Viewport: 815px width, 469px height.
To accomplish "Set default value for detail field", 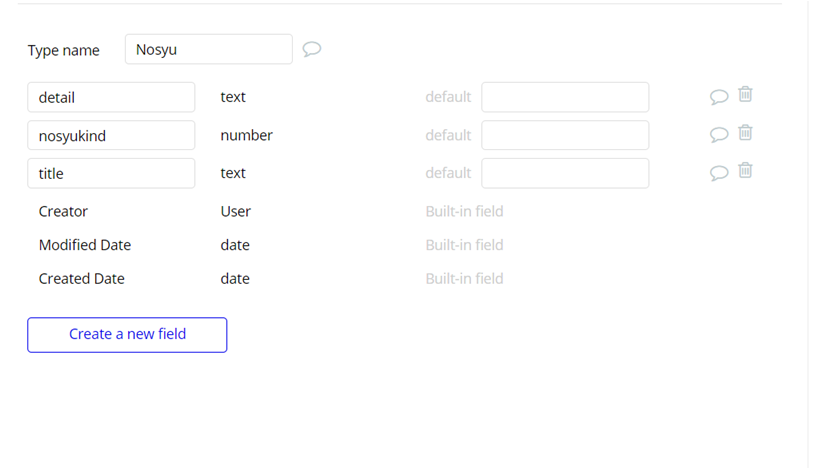I will click(565, 97).
